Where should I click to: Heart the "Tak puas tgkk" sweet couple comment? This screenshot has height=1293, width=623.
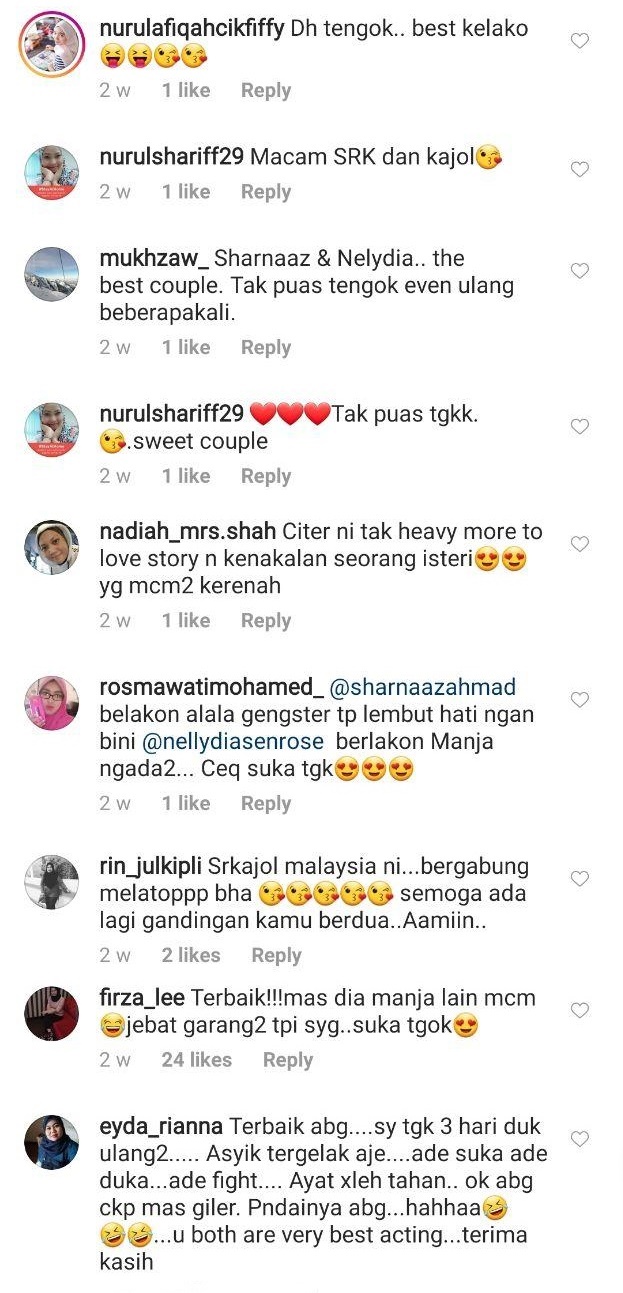[579, 427]
